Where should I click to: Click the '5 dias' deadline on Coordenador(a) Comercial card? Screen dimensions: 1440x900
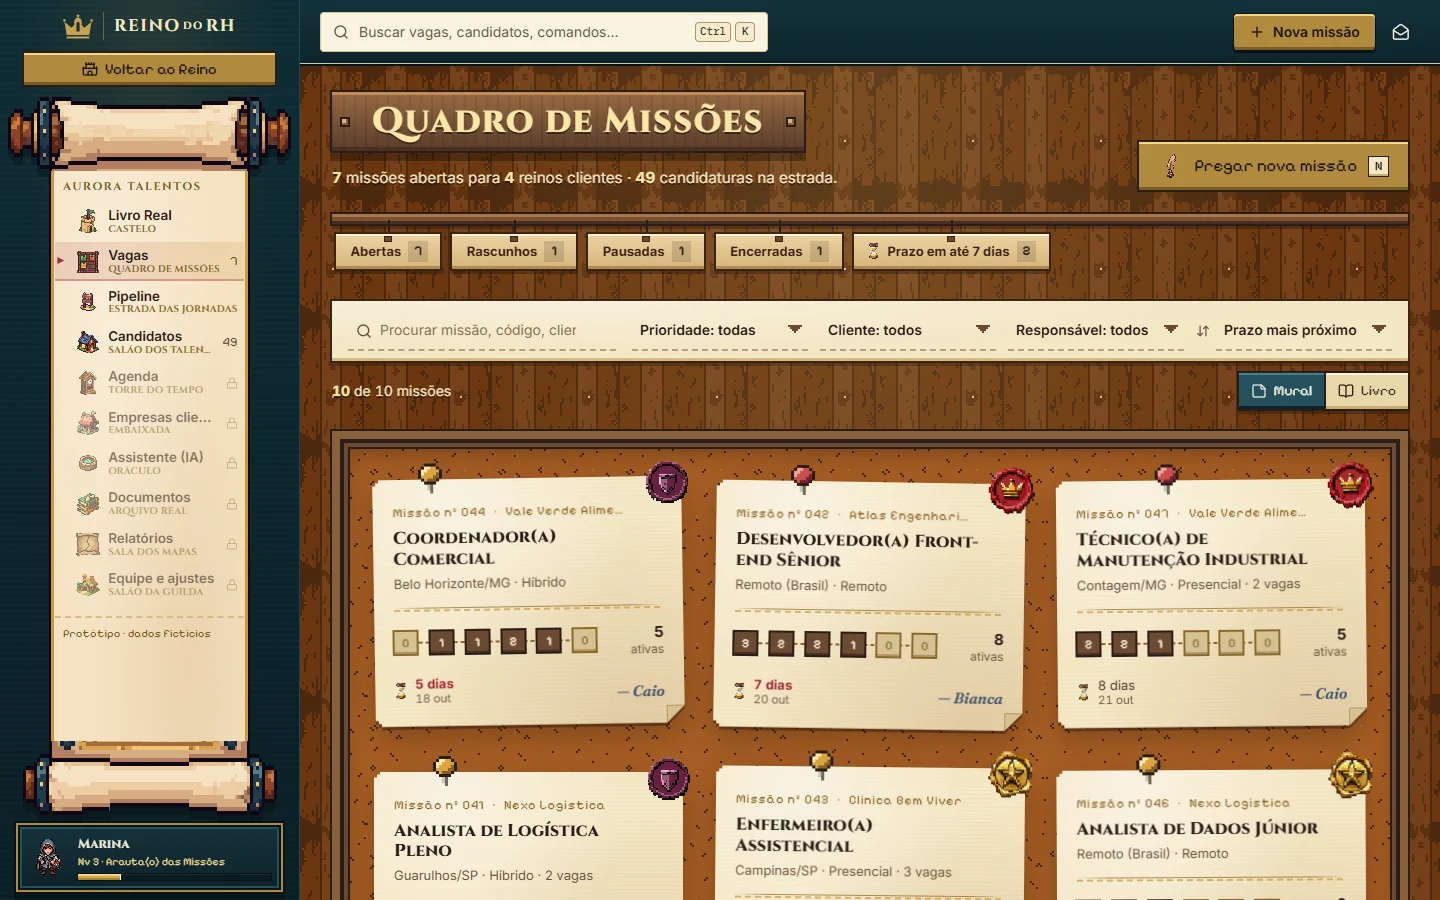click(x=434, y=684)
